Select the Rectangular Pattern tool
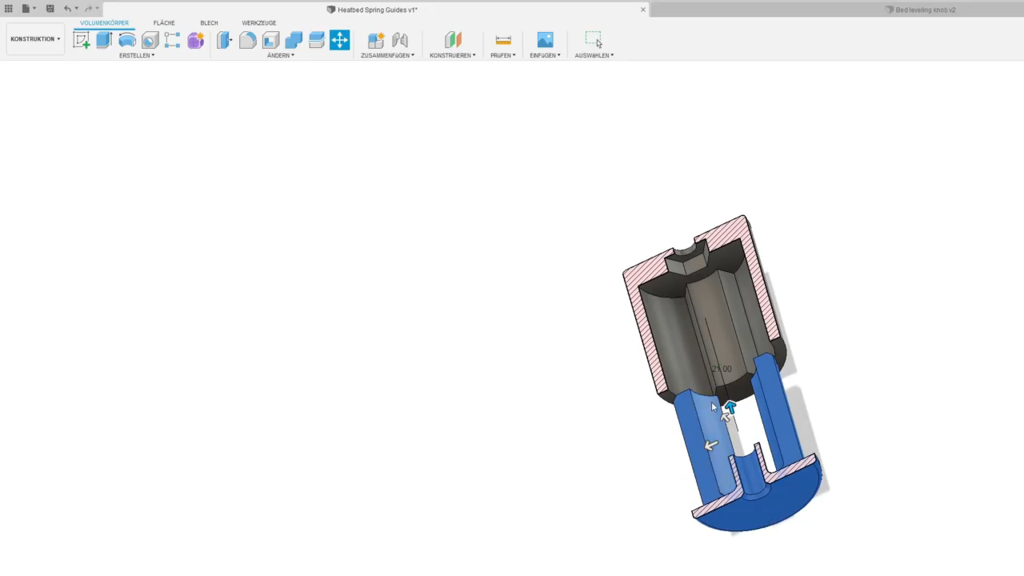The width and height of the screenshot is (1024, 576). click(172, 40)
